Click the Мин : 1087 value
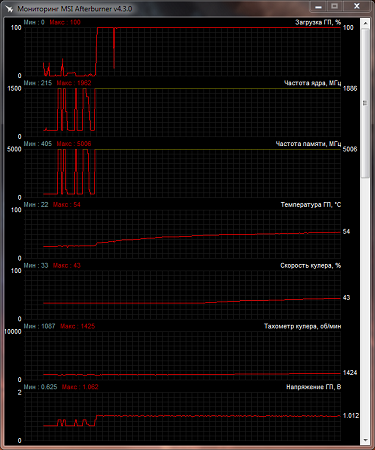 point(39,326)
